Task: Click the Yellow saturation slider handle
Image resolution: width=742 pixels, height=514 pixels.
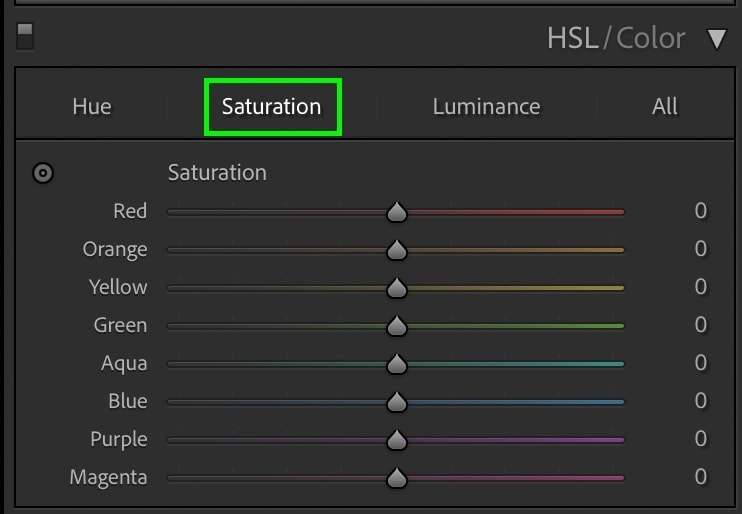Action: 397,288
